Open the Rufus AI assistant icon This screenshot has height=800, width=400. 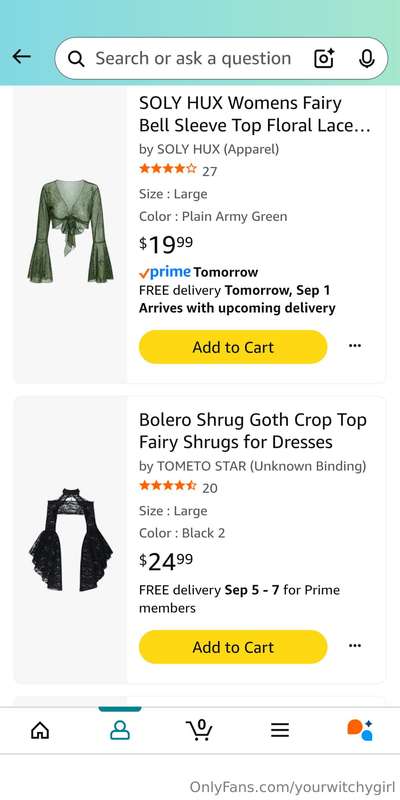pyautogui.click(x=360, y=730)
